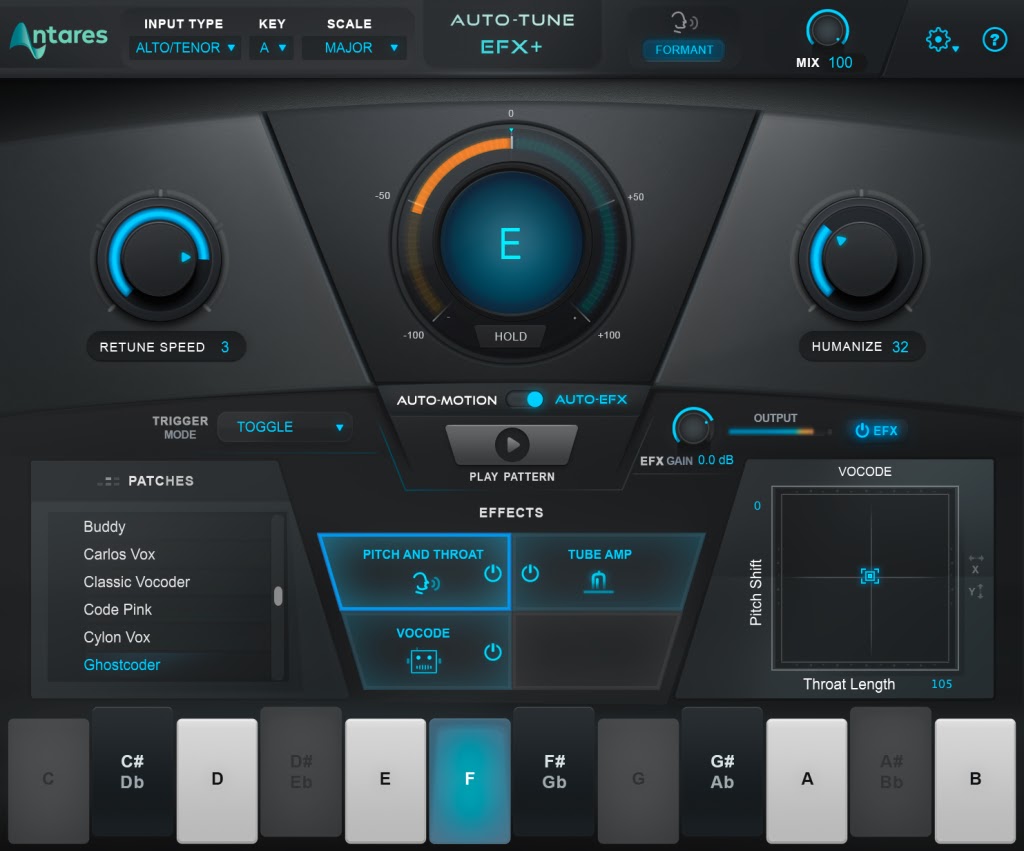Image resolution: width=1024 pixels, height=851 pixels.
Task: Select the Code Pink patch
Action: pos(118,609)
